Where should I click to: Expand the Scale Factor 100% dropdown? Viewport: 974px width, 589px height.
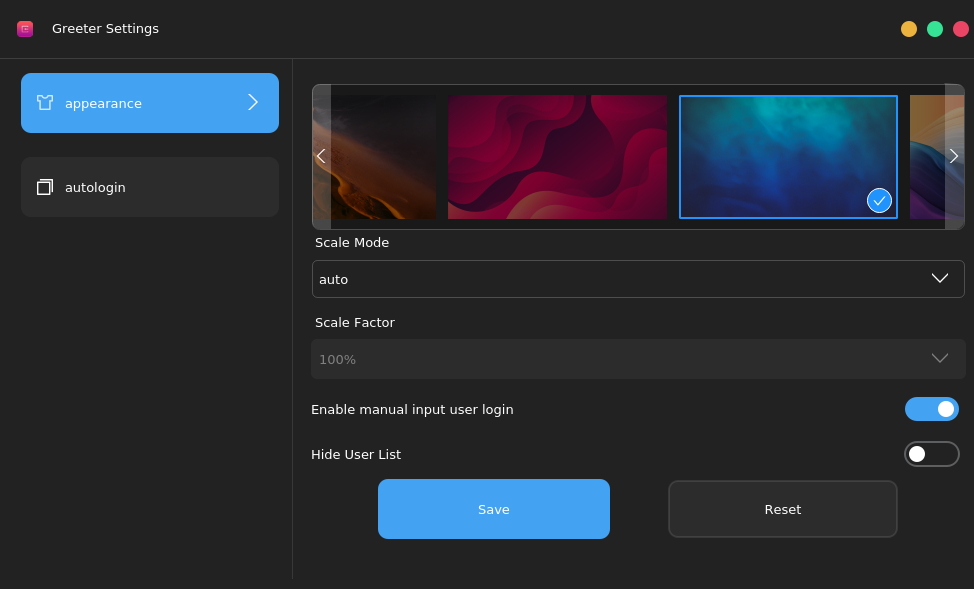[637, 359]
